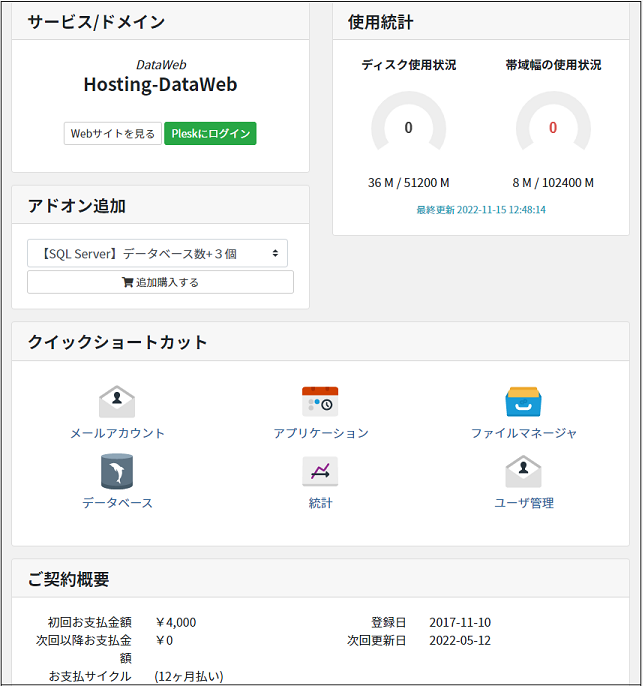The height and width of the screenshot is (686, 643).
Task: Click the (12ヶ月払い) payment cycle value
Action: (189, 676)
